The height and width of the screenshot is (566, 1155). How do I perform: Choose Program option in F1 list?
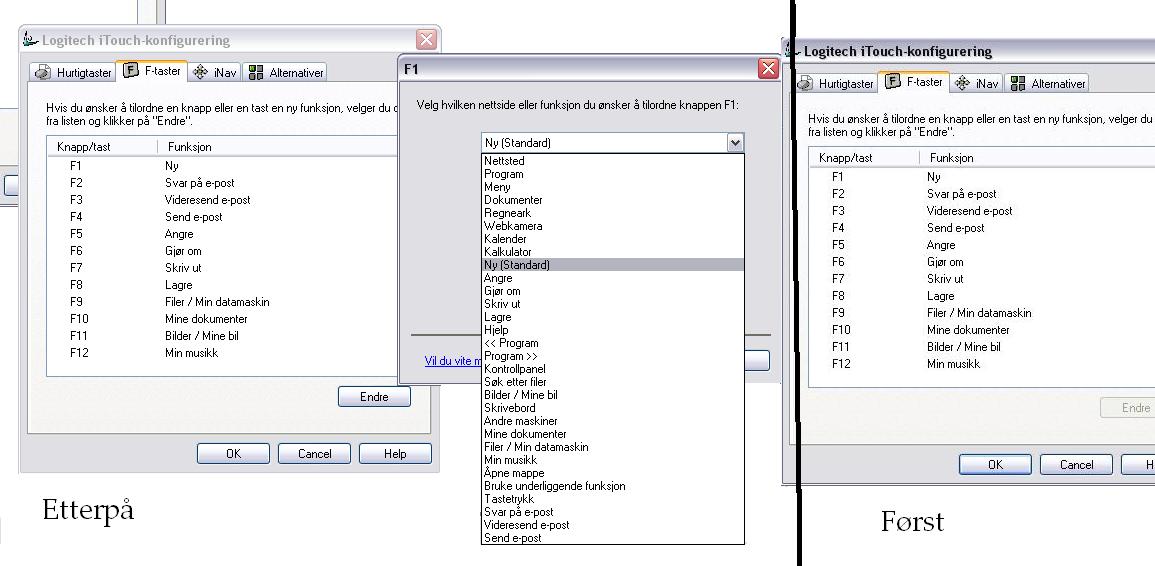point(612,174)
